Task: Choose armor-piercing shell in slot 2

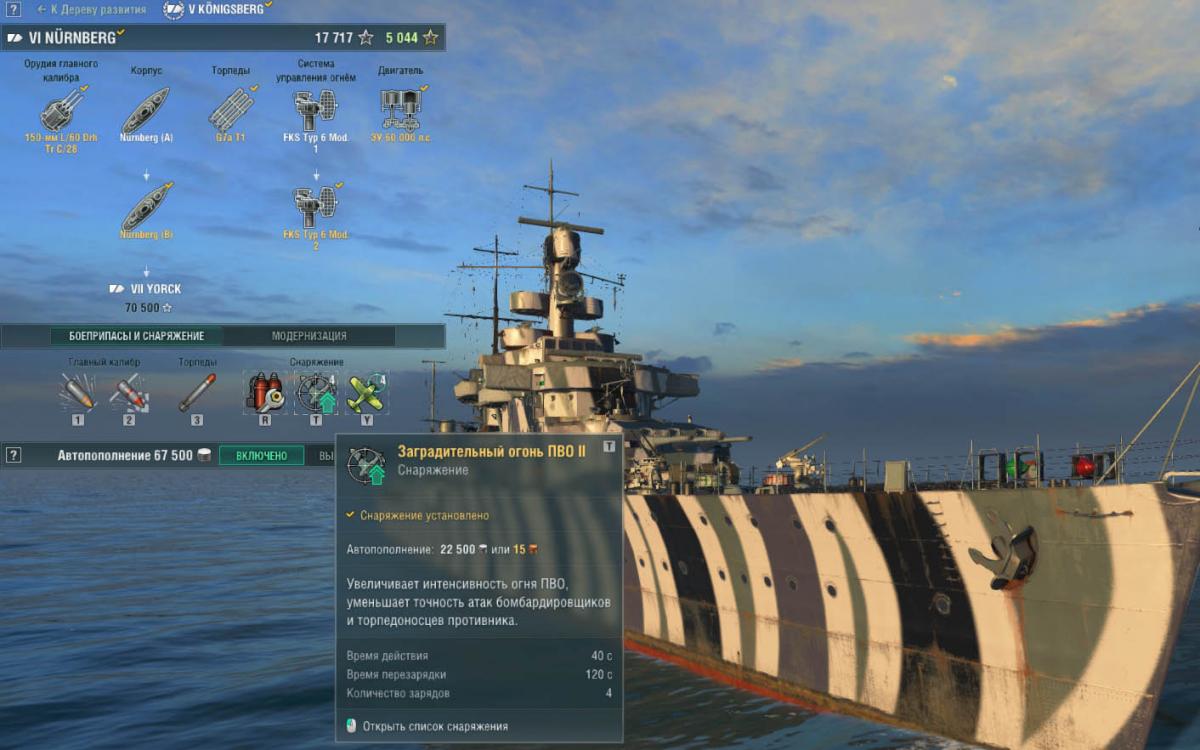Action: point(129,392)
